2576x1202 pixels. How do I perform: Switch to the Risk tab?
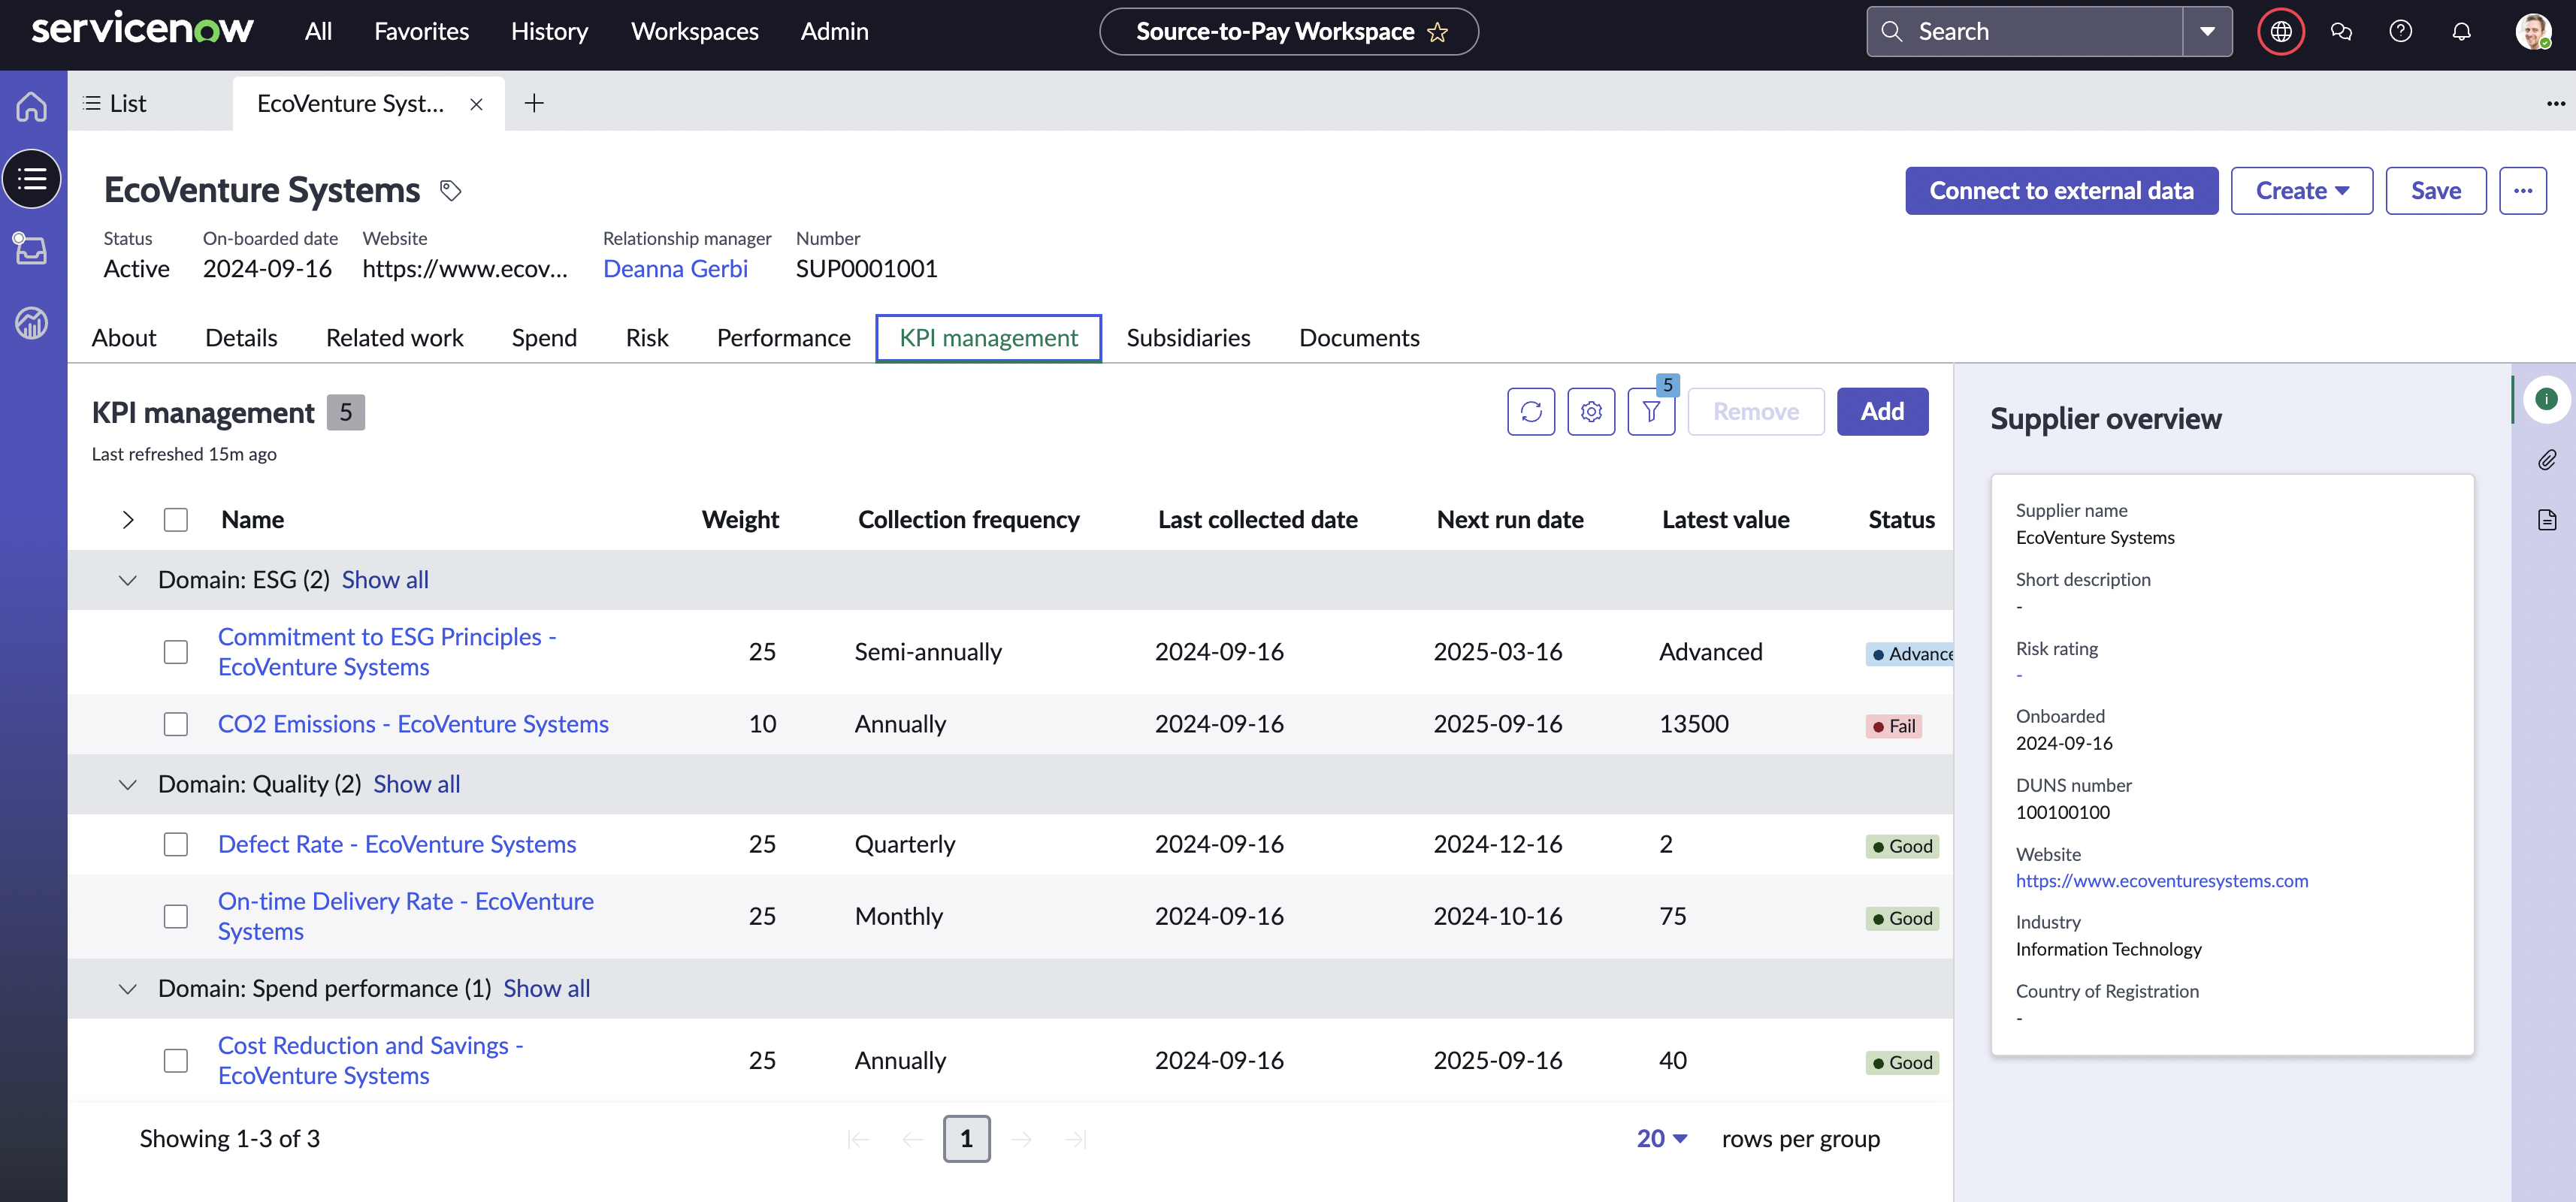click(x=647, y=338)
